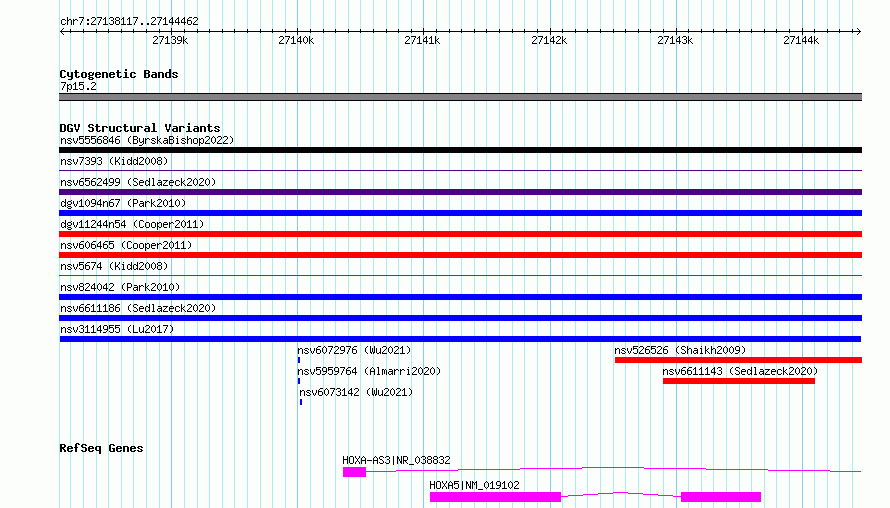Click the red nsv6611143 variant bar

coord(739,381)
